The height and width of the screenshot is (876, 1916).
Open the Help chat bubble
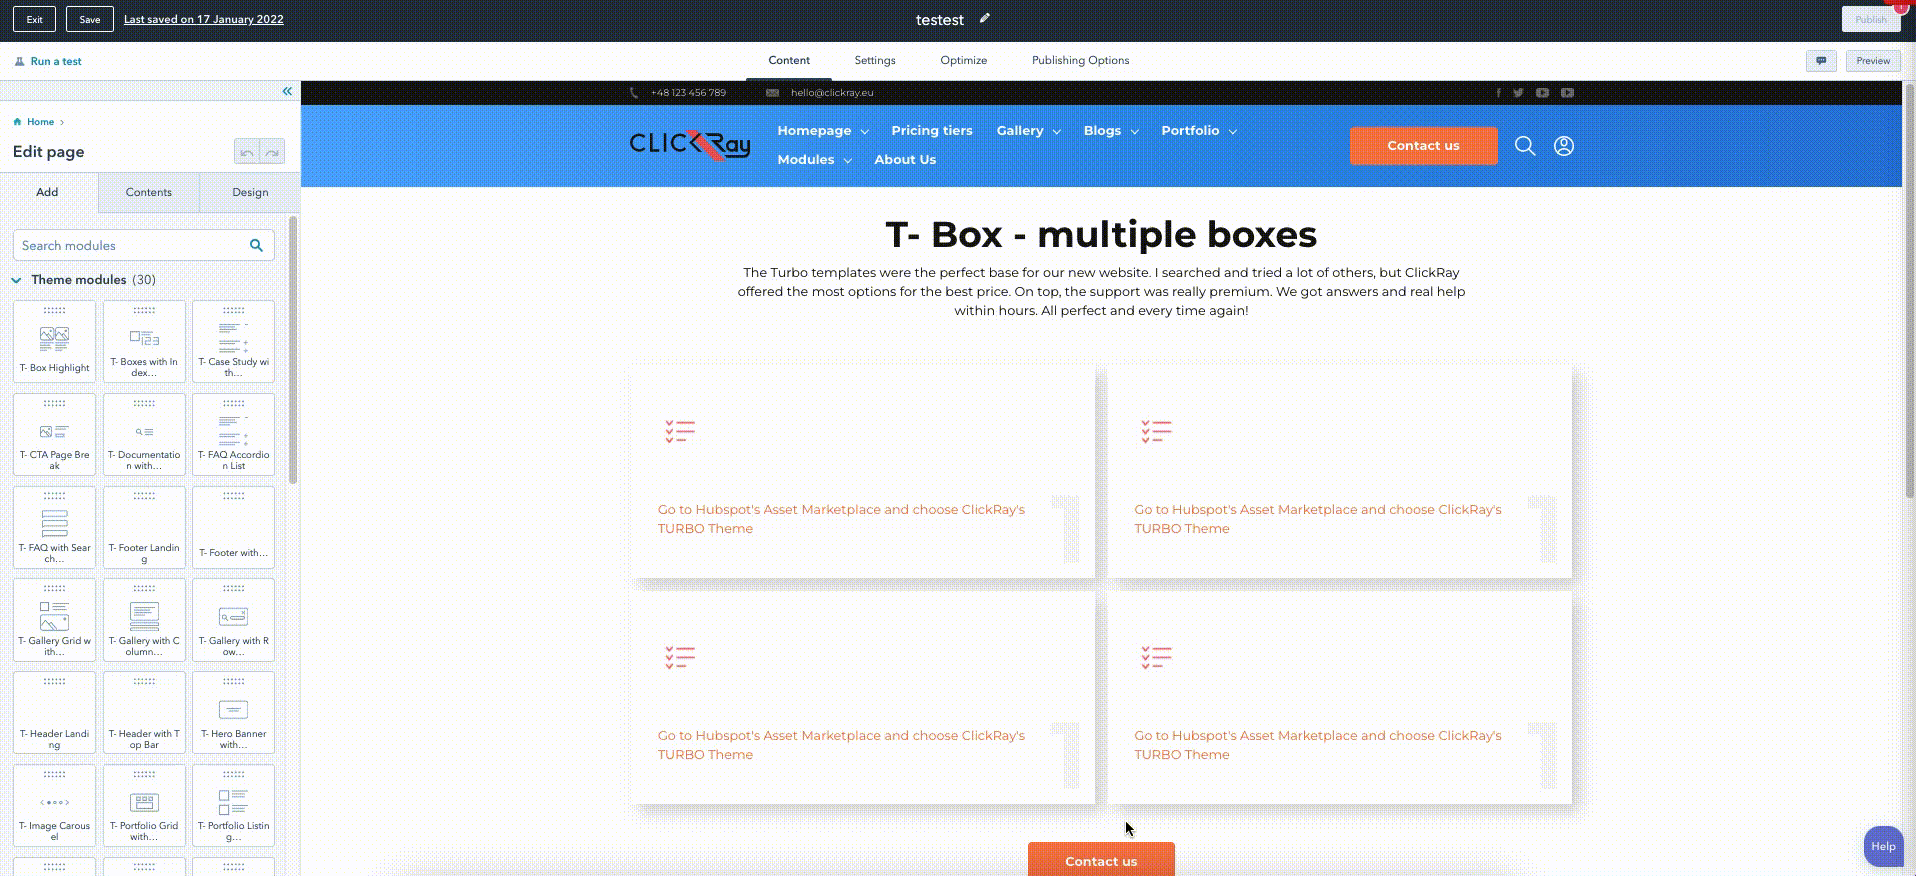[1884, 846]
